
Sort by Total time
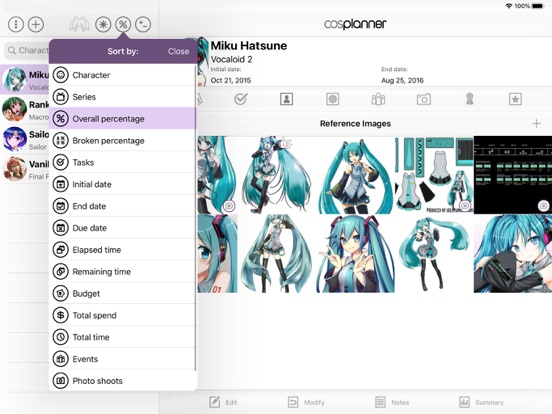tap(122, 337)
